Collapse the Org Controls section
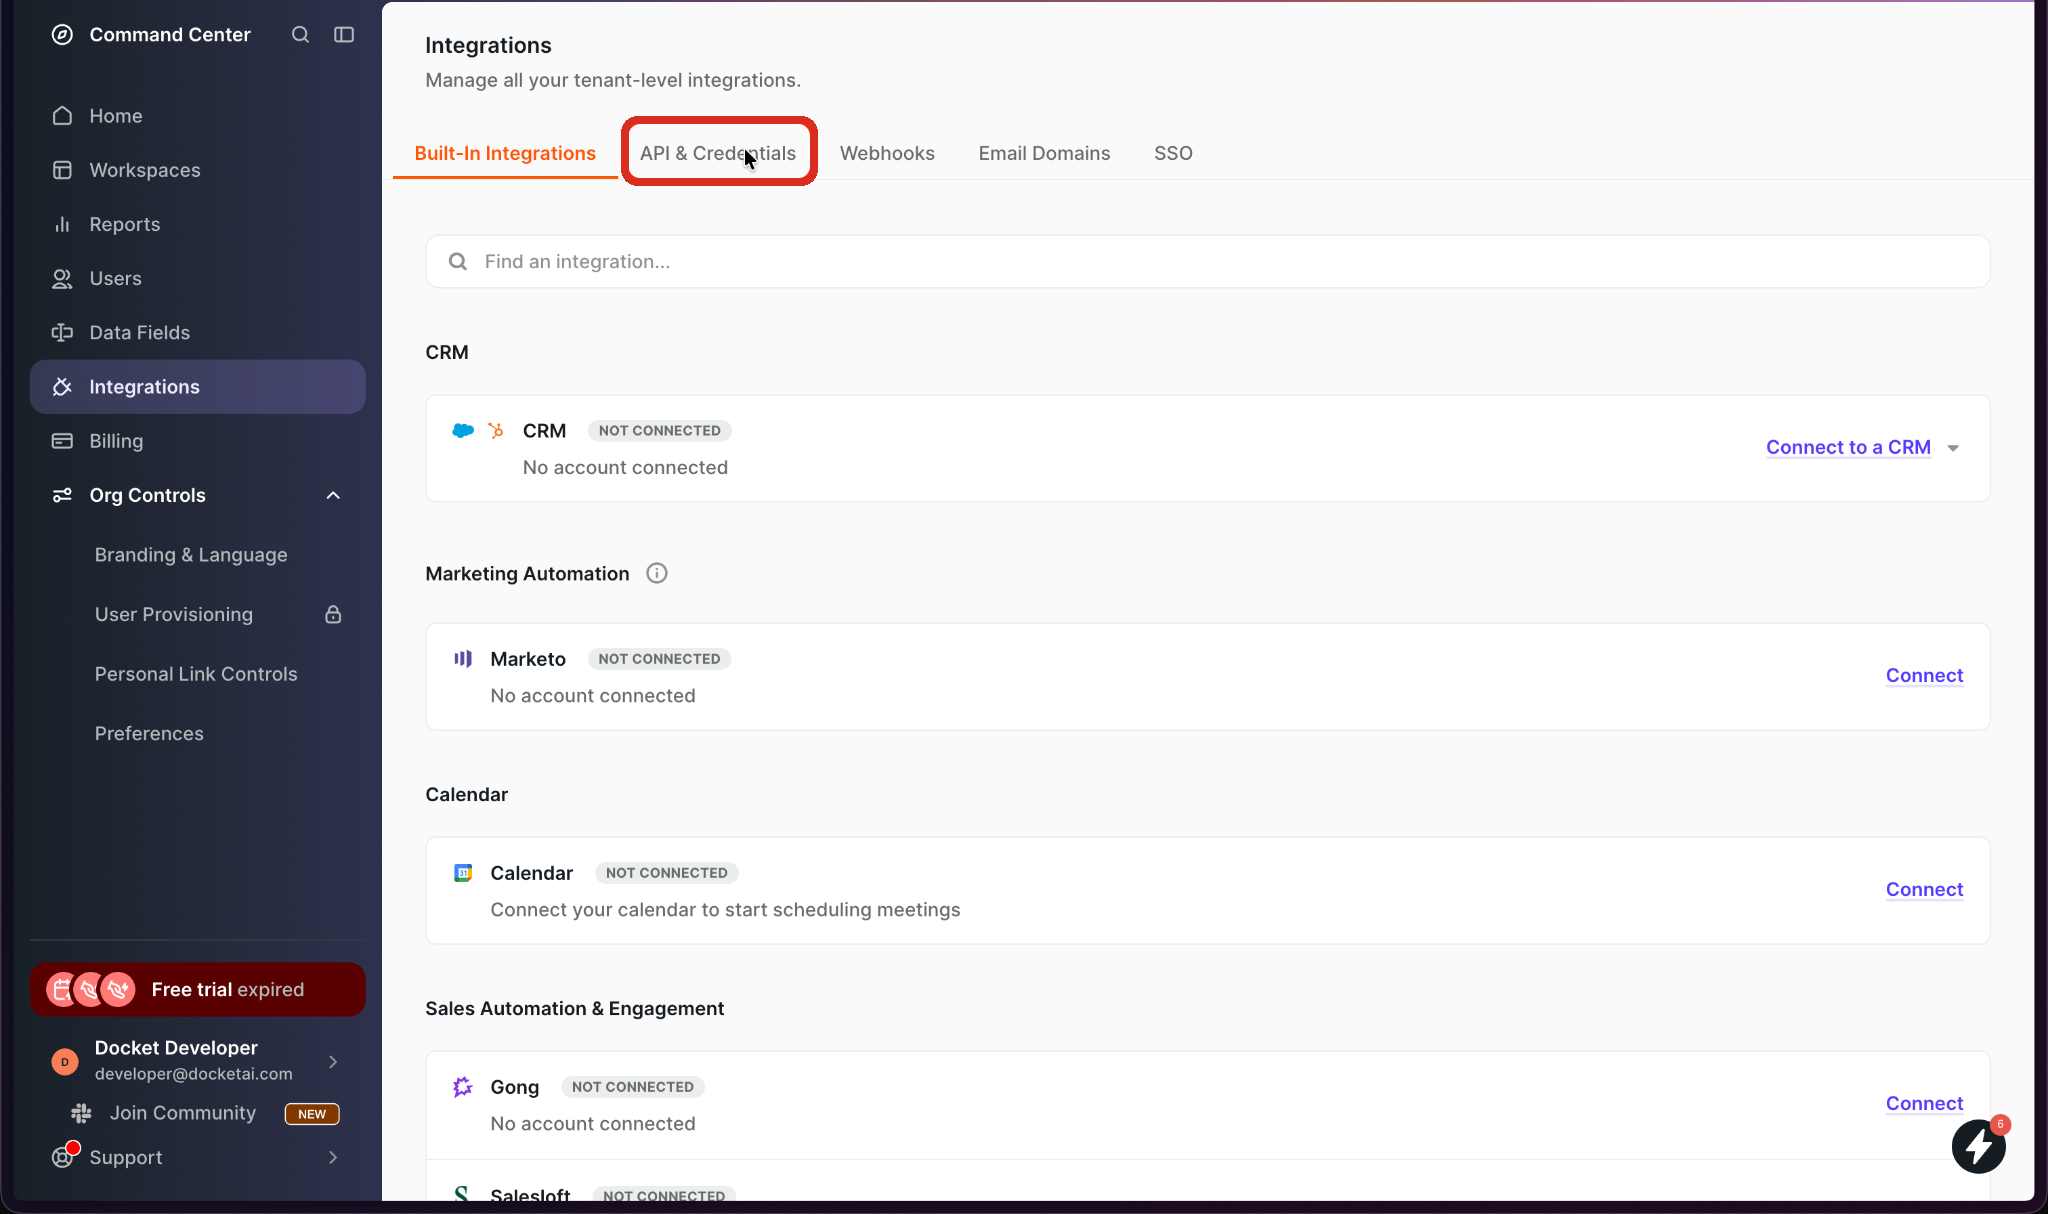2048x1214 pixels. (333, 495)
